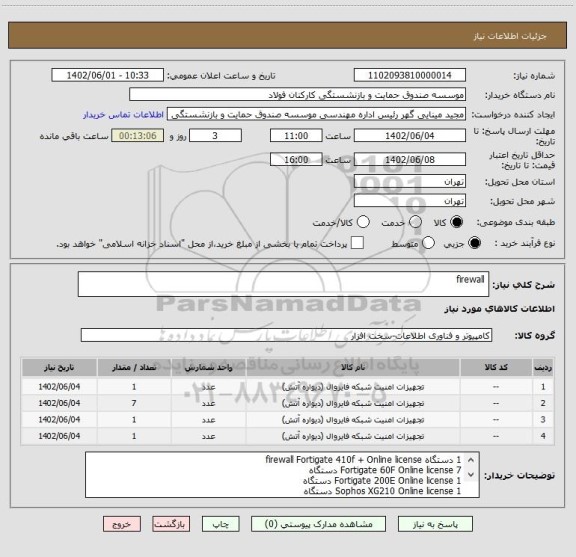Click the جزئیات اطلاعات نیاز header title

510,36
